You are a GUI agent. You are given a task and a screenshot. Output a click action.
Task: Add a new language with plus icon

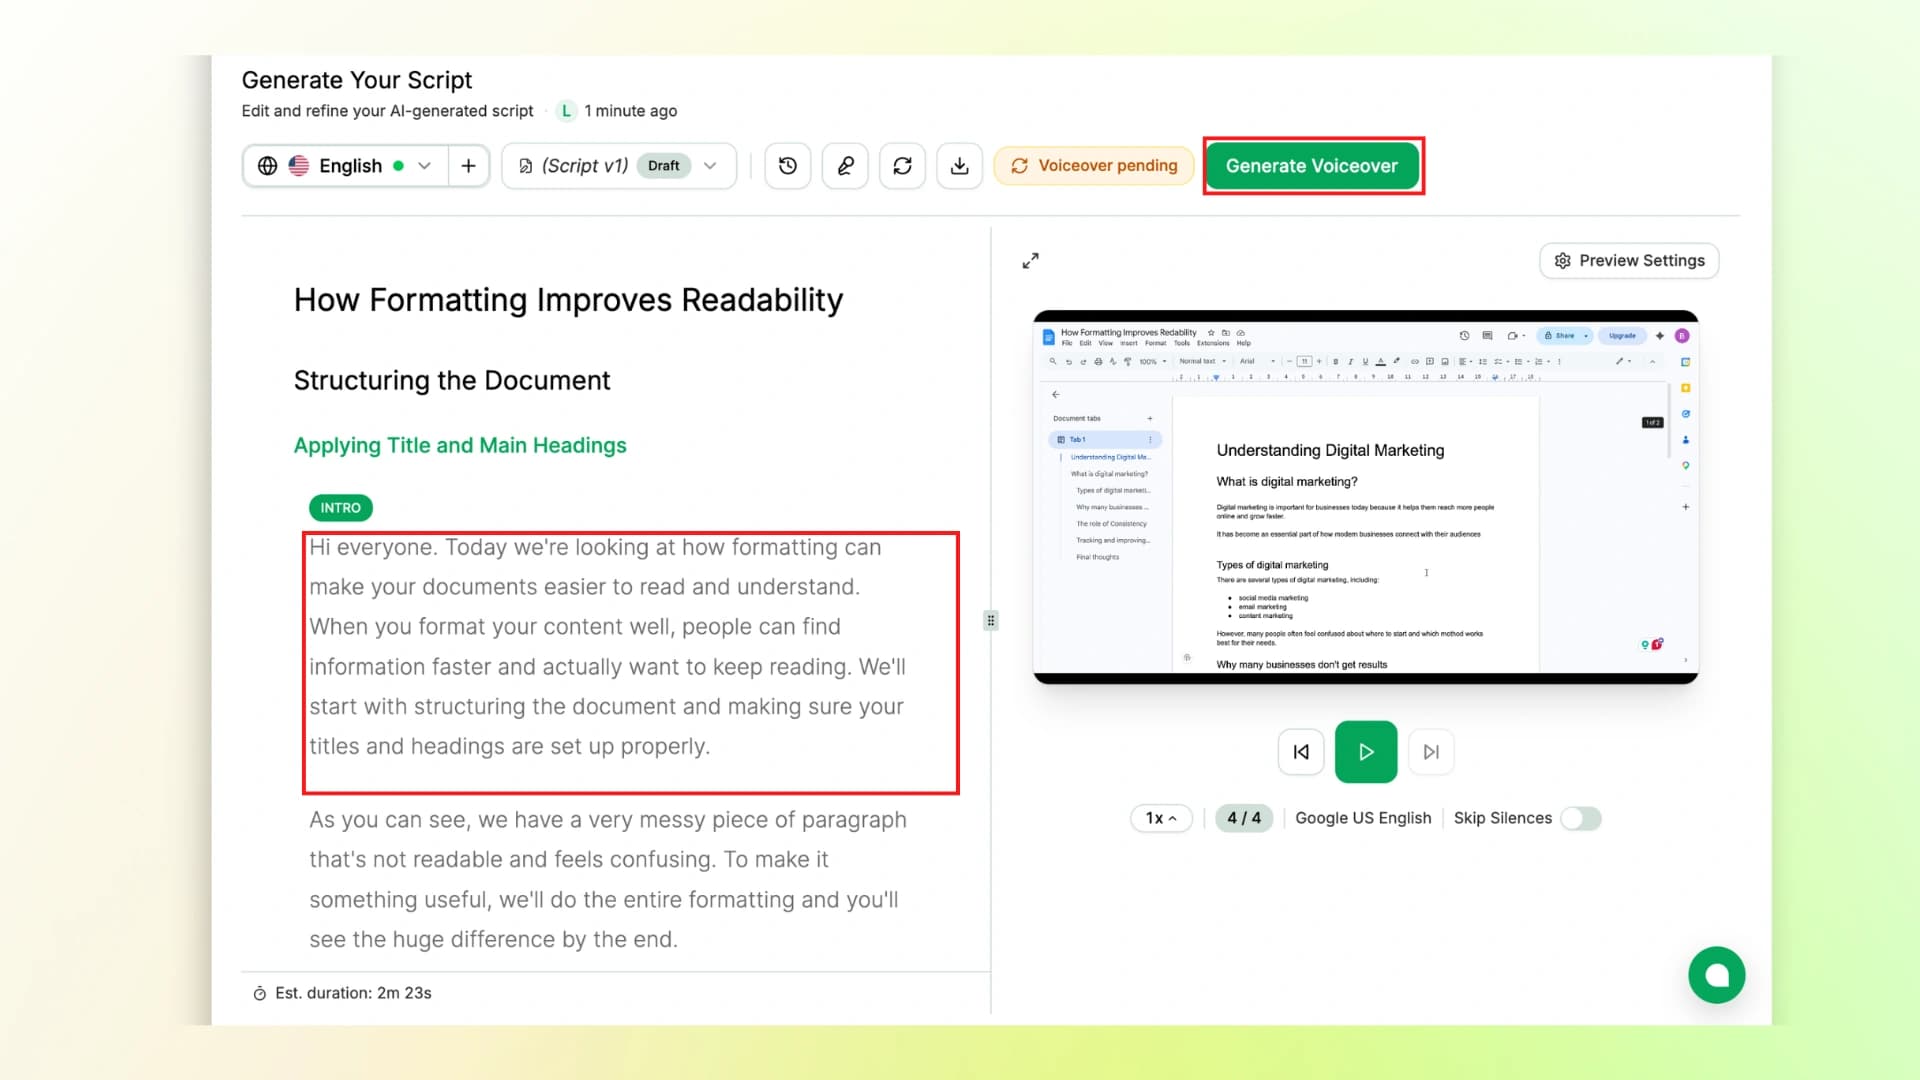coord(468,166)
